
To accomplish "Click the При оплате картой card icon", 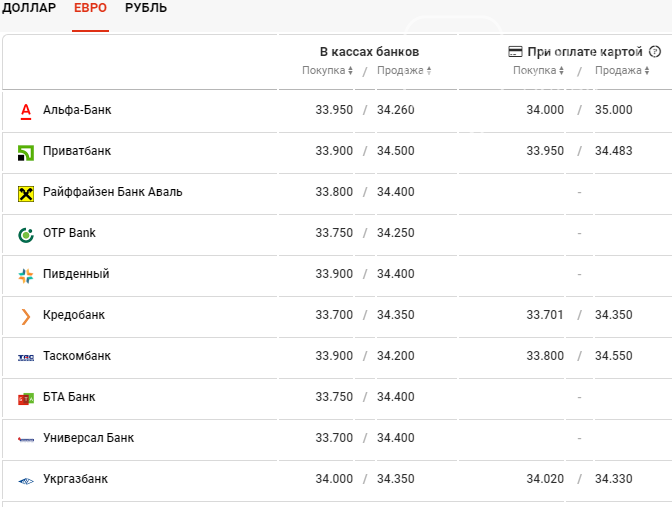I will (515, 52).
